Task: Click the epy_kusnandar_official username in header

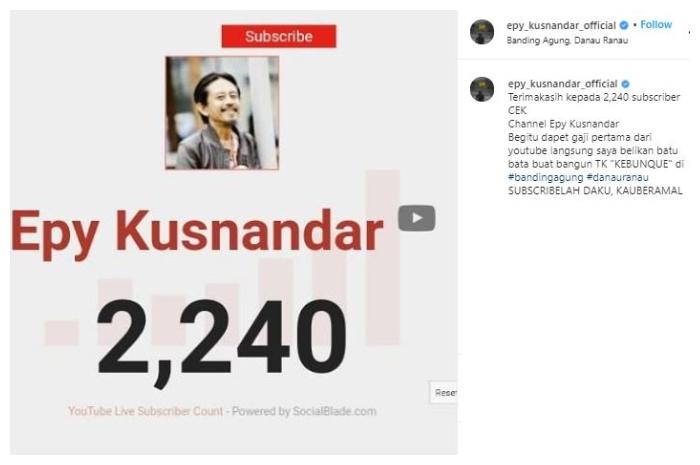Action: click(561, 25)
